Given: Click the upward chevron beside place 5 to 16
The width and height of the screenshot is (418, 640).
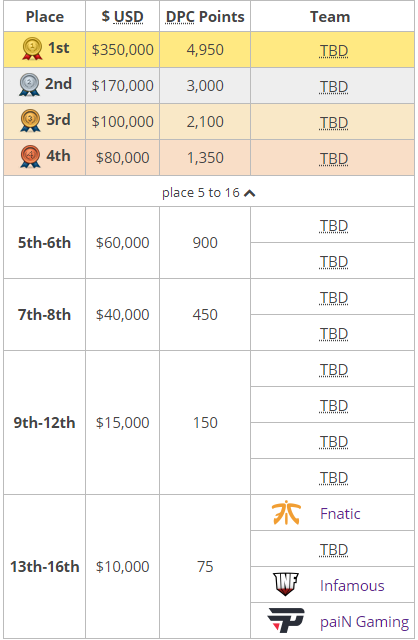Looking at the screenshot, I should 249,193.
